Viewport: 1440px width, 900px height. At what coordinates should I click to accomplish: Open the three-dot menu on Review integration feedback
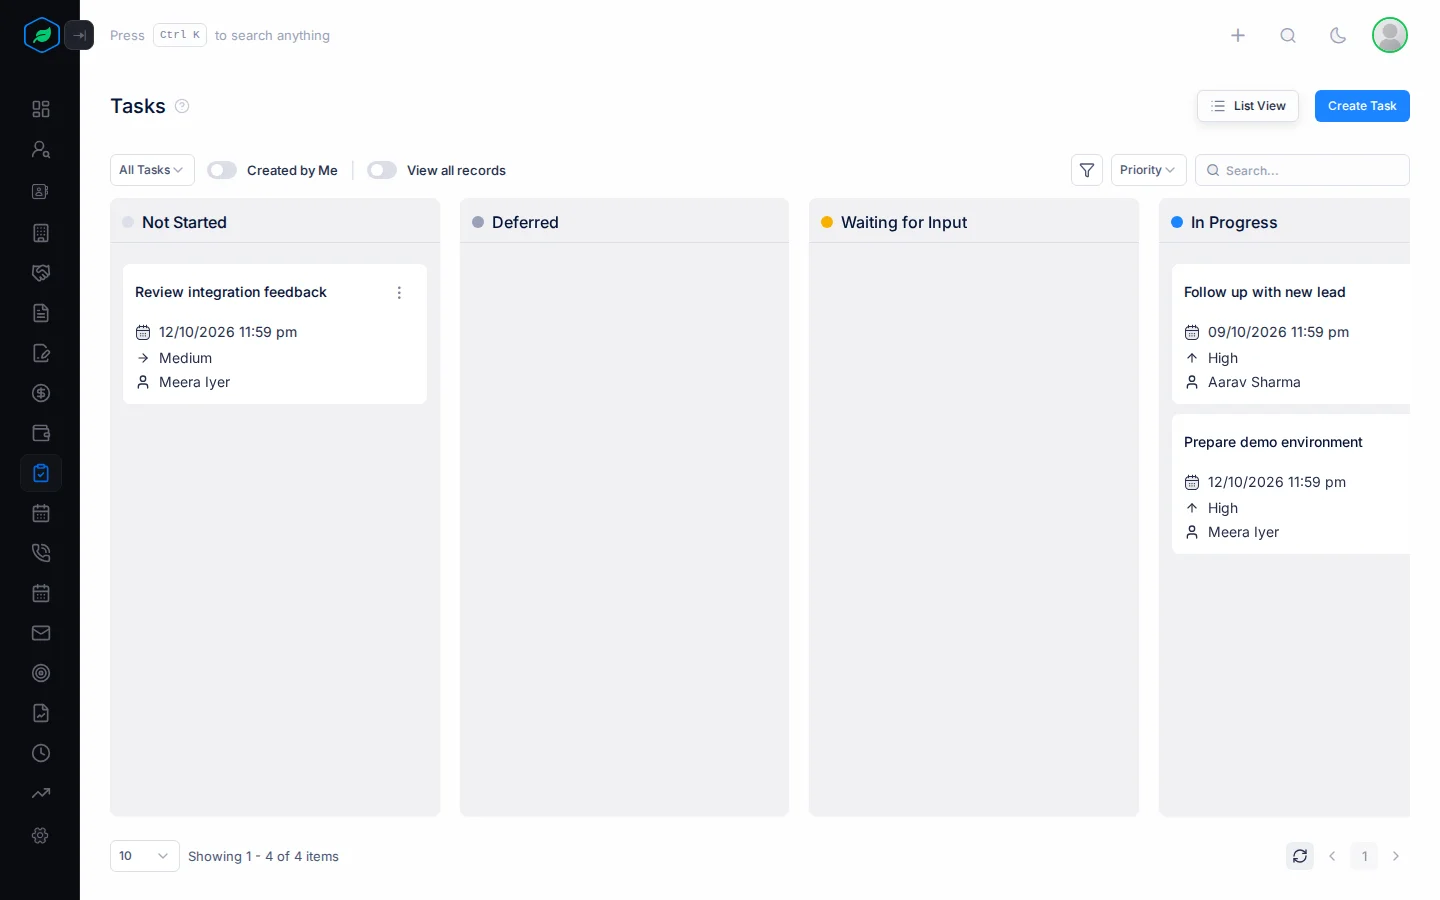point(399,293)
